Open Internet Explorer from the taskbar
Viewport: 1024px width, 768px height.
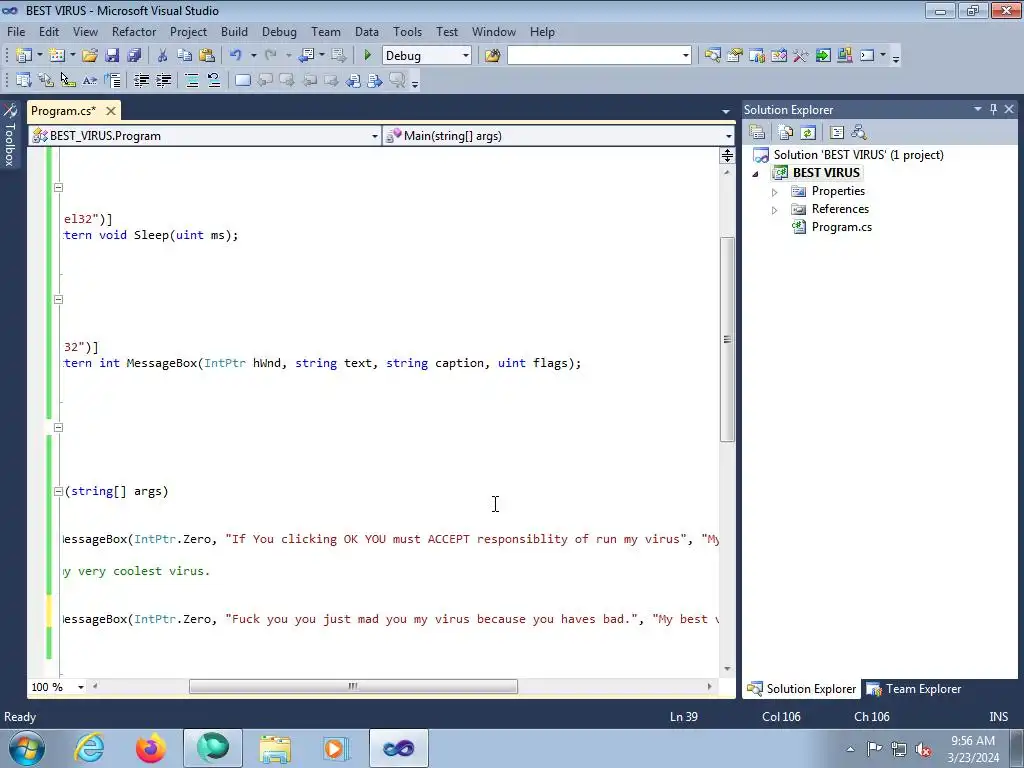[89, 748]
